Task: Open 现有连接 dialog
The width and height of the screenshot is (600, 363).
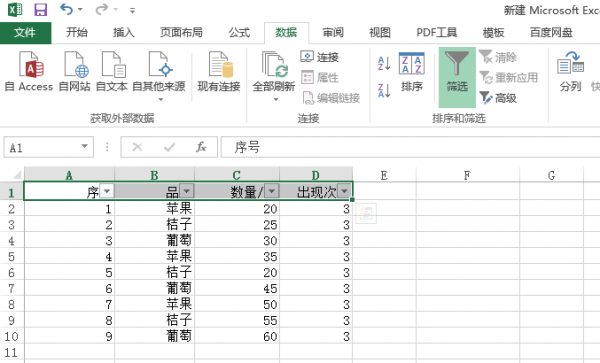Action: pyautogui.click(x=219, y=72)
